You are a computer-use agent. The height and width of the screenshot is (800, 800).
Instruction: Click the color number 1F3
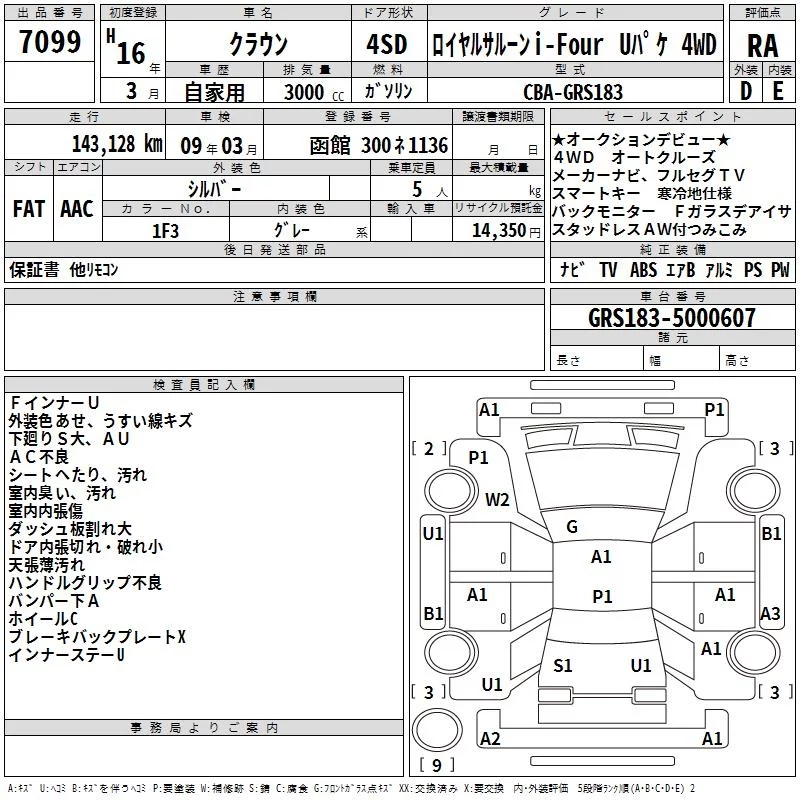click(166, 231)
